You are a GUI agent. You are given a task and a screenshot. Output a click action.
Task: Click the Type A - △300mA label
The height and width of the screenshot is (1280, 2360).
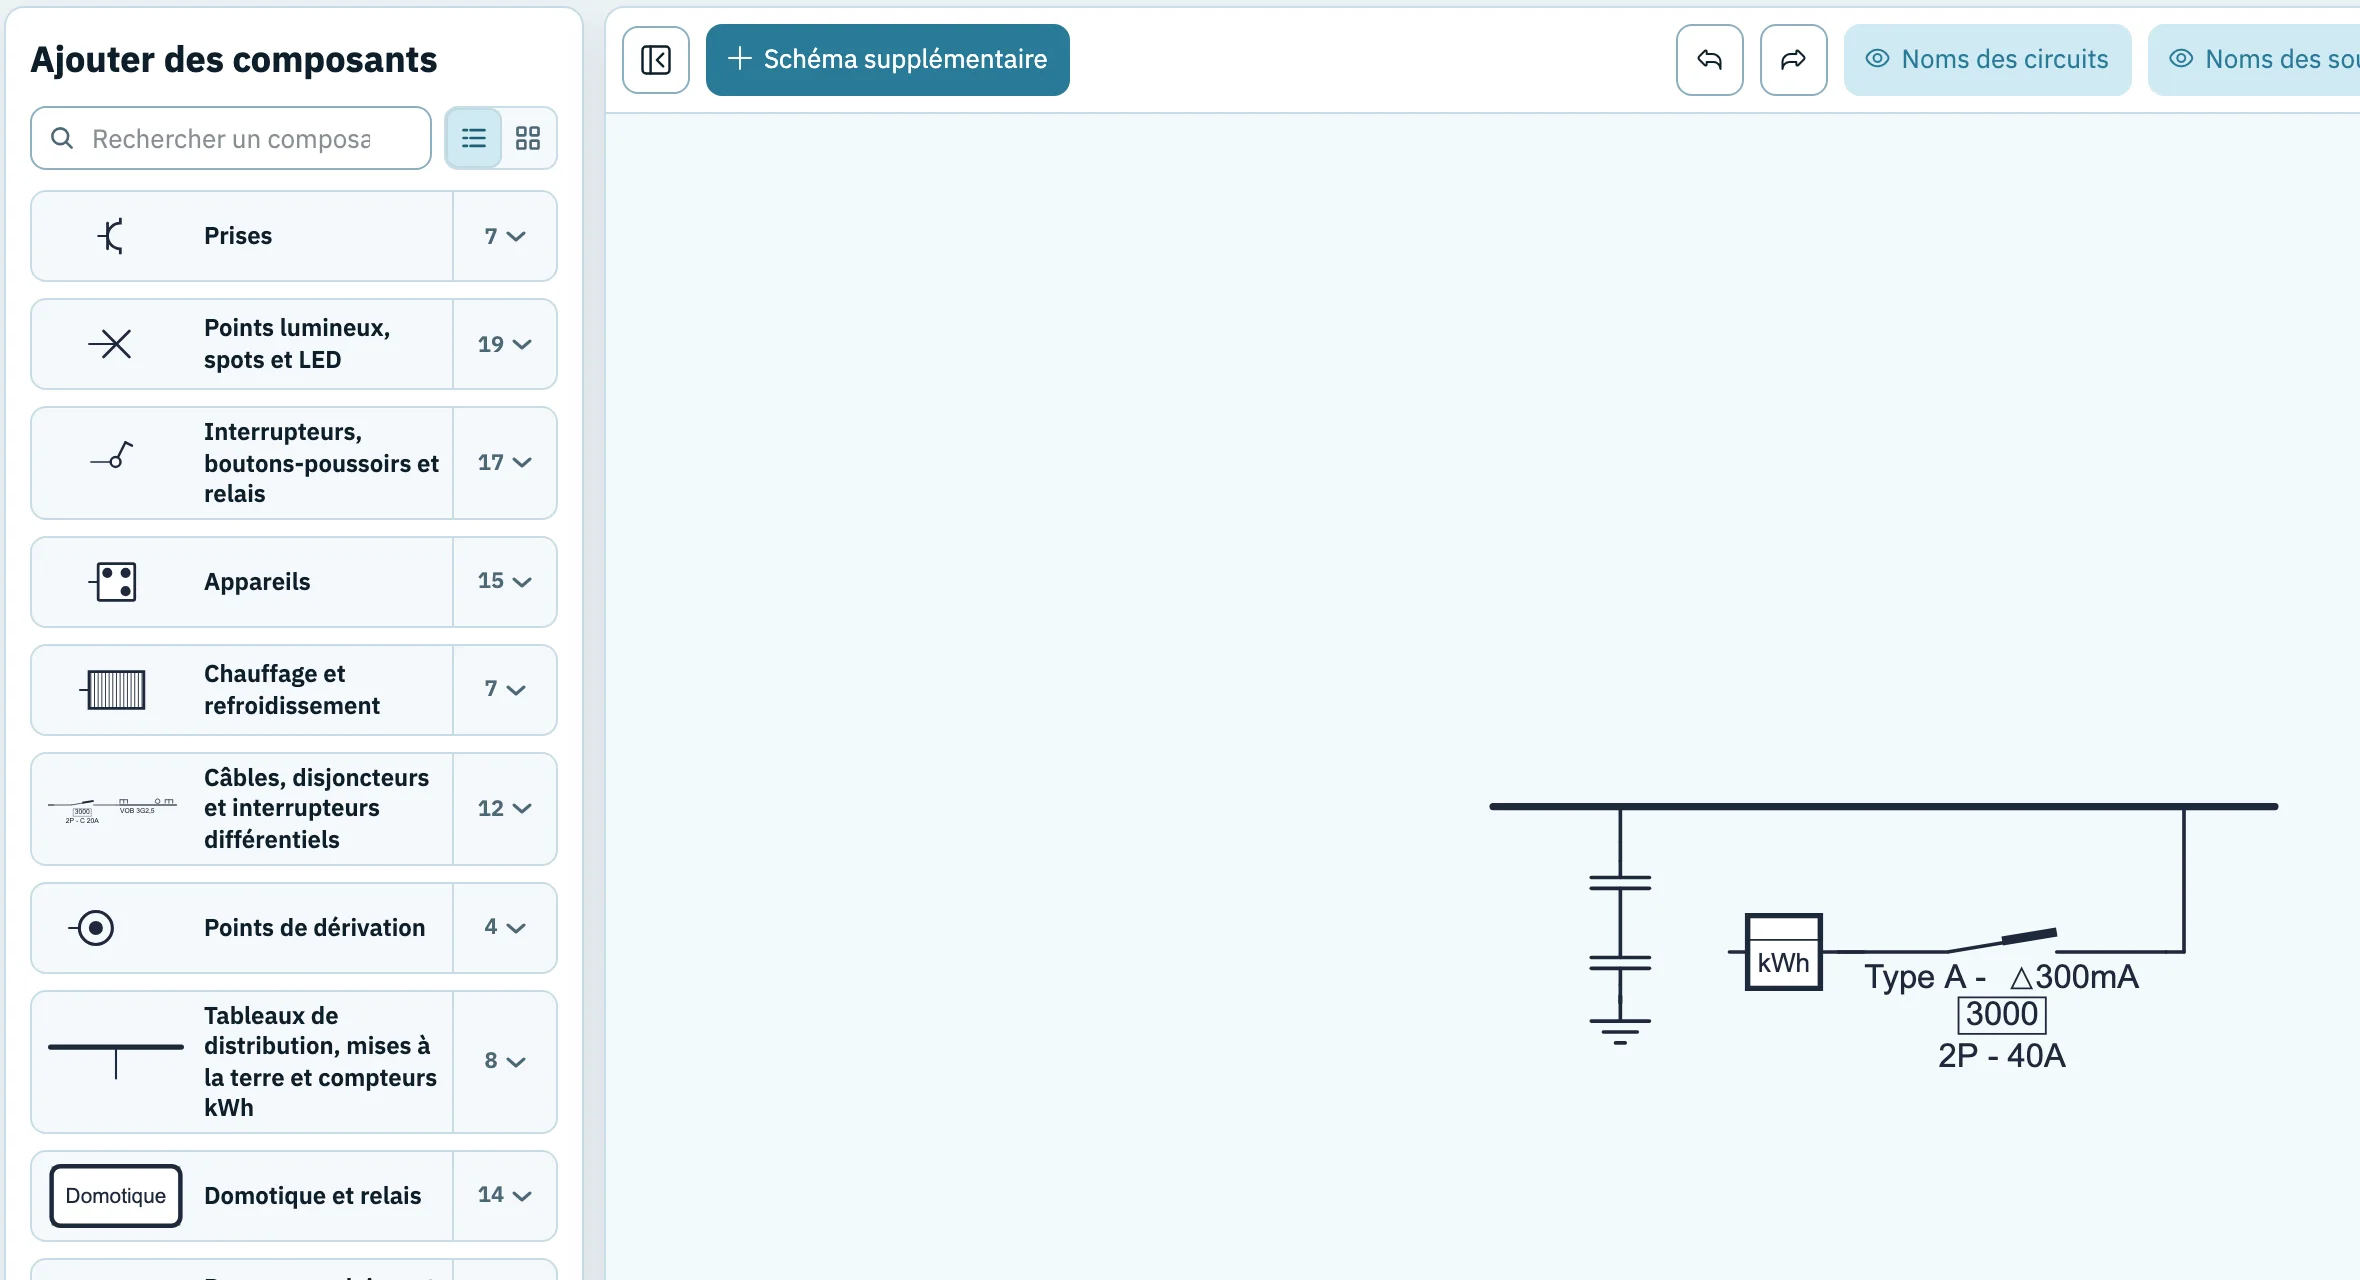2001,977
